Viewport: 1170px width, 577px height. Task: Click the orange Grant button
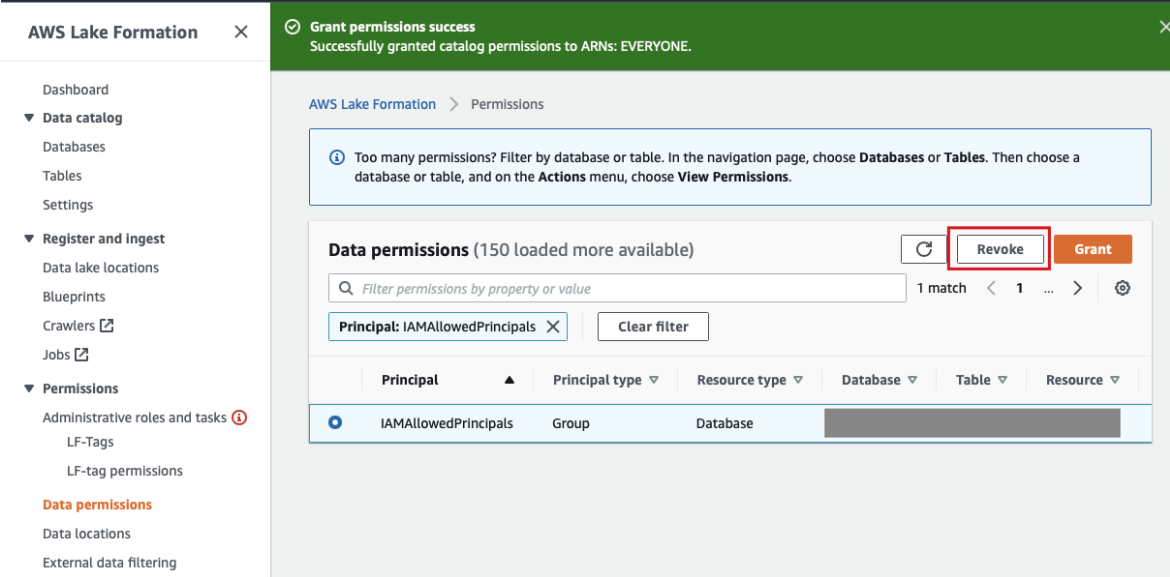pyautogui.click(x=1092, y=249)
